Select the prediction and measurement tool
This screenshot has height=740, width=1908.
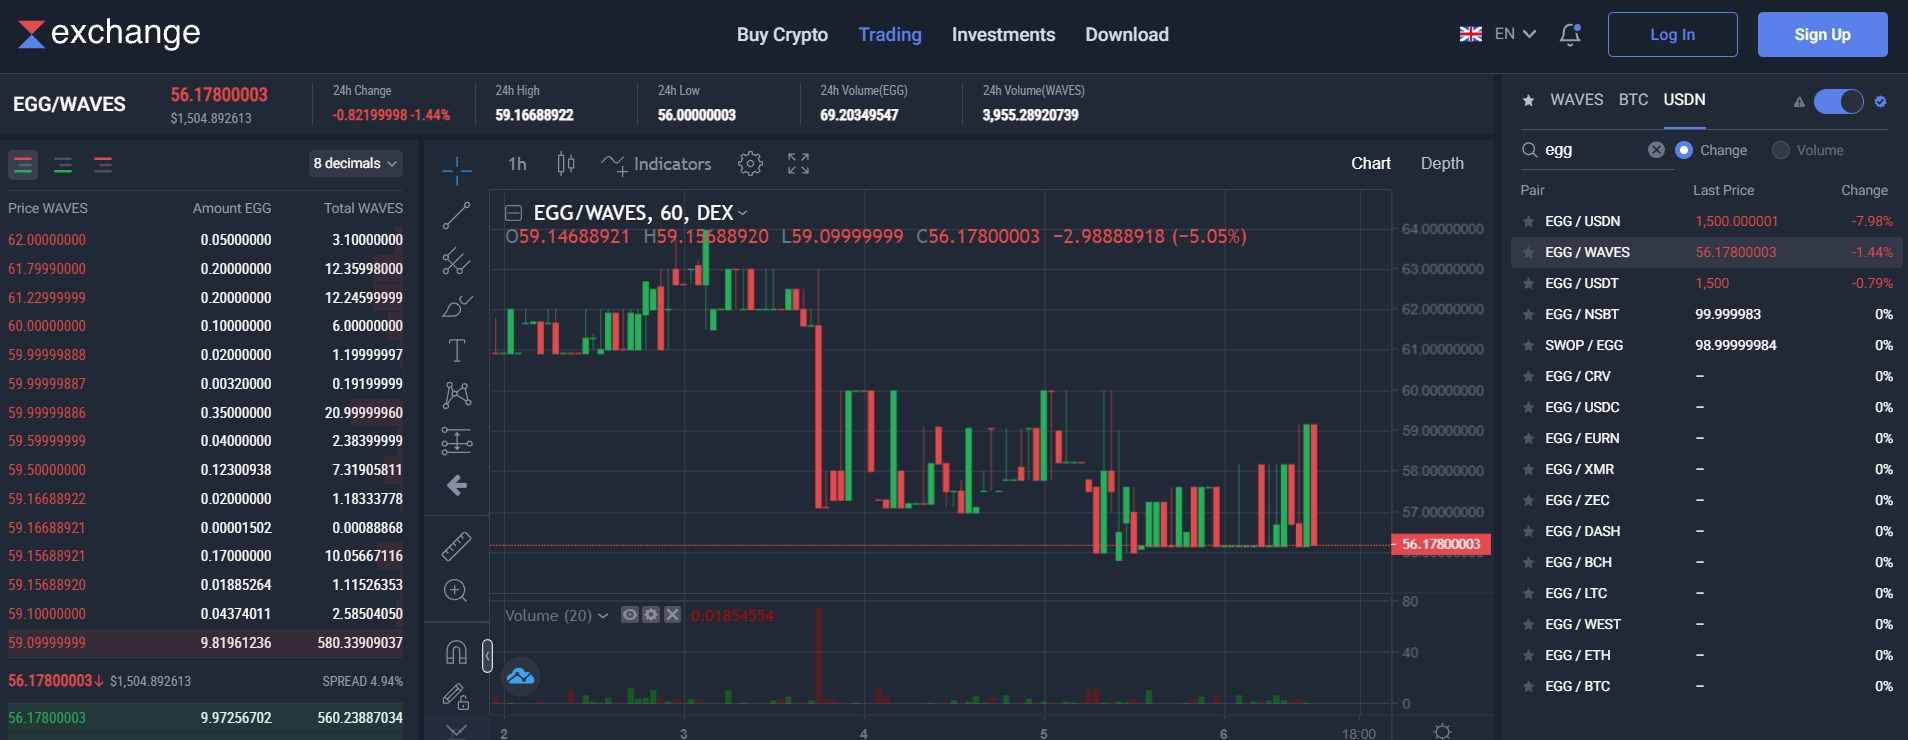click(x=457, y=440)
